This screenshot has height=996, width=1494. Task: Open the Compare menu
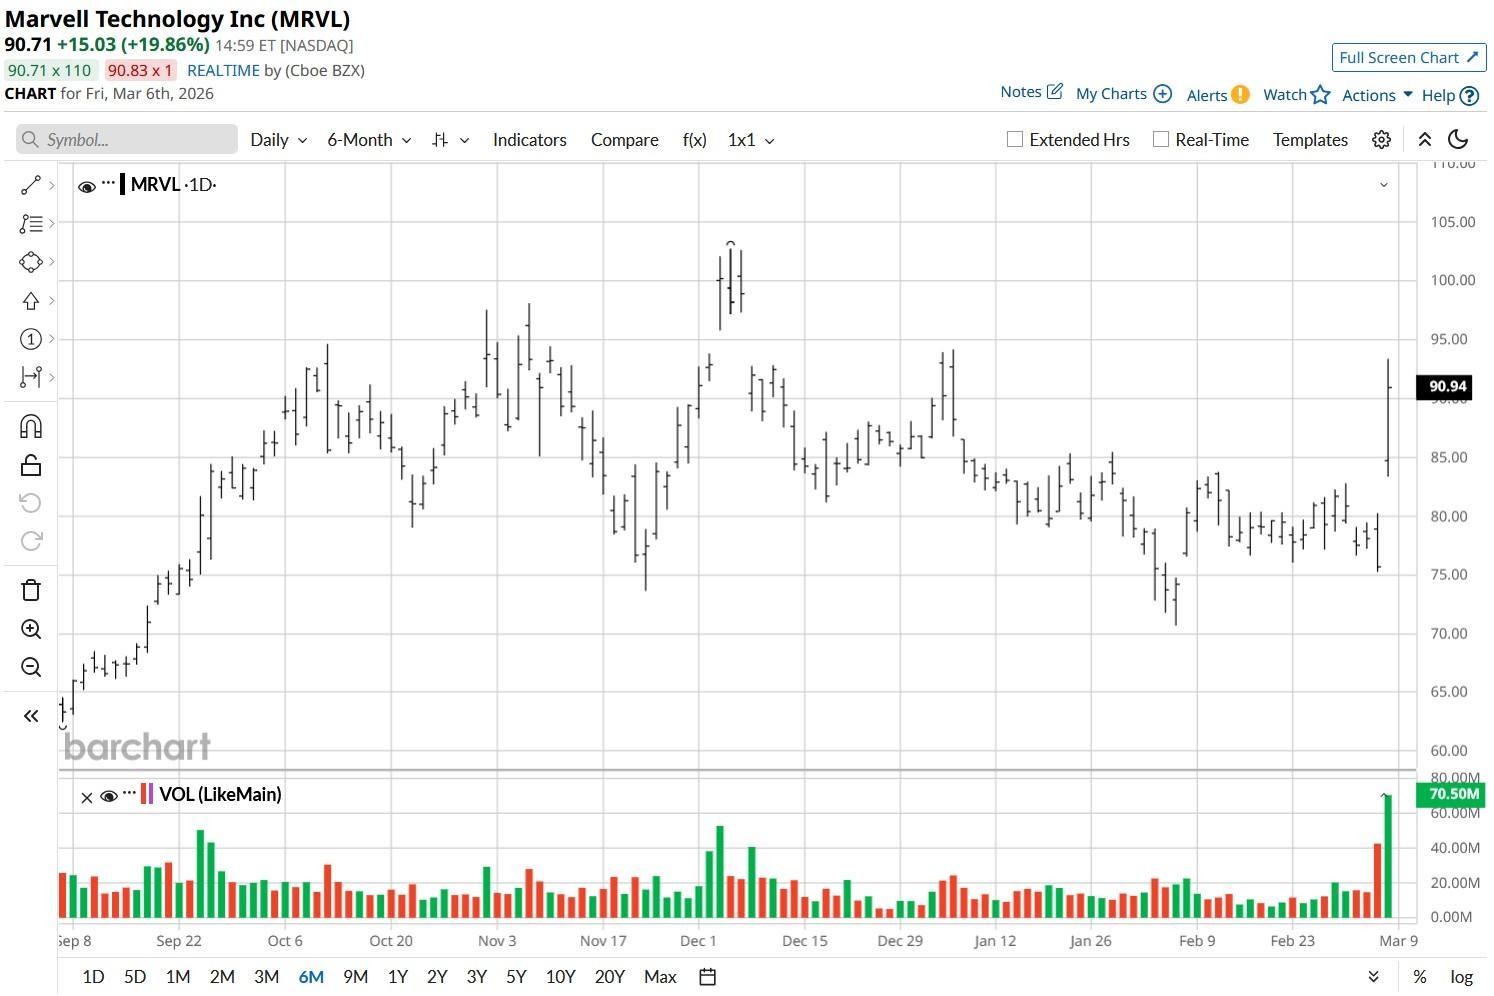coord(625,140)
